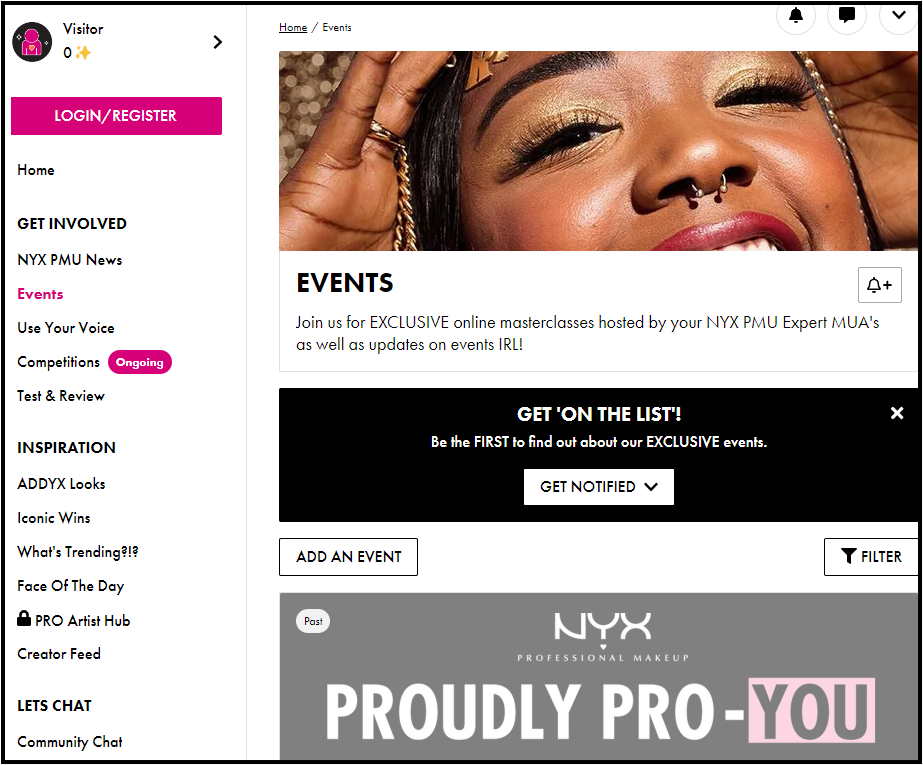Expand the Visitor profile arrow
This screenshot has width=923, height=765.
[x=218, y=42]
